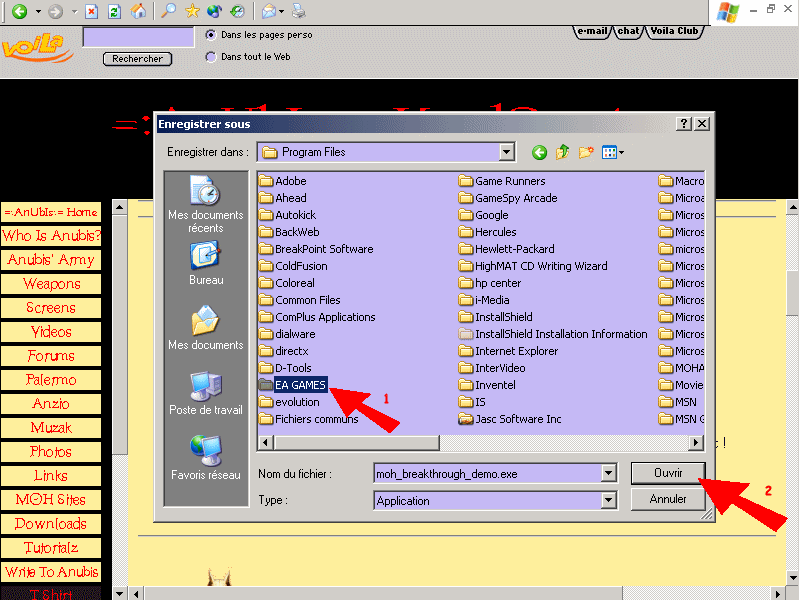Open Poste de travail in places bar
This screenshot has height=600, width=800.
point(206,393)
